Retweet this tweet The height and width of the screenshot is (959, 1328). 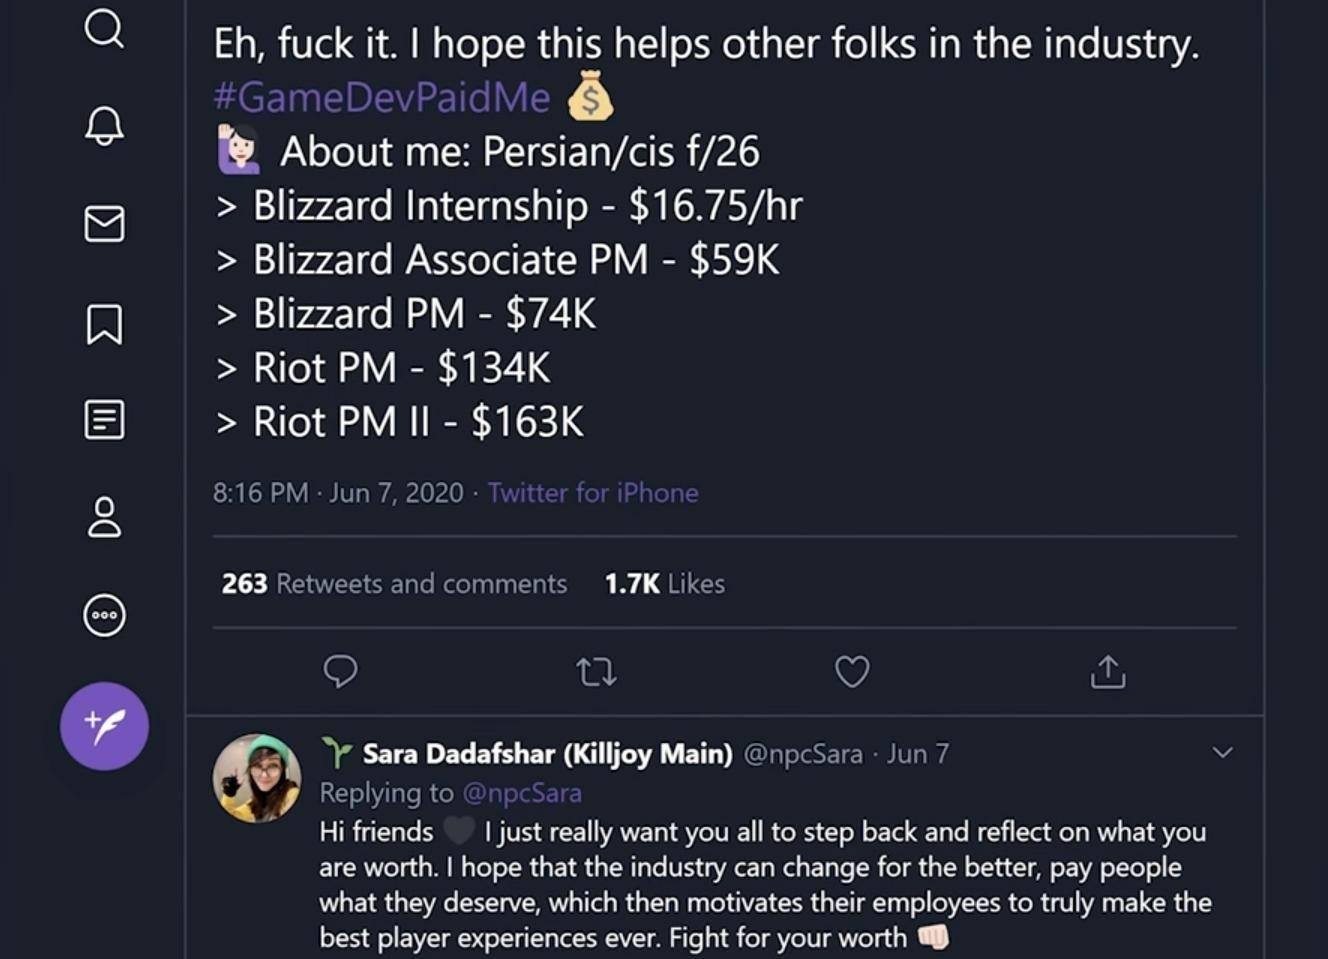(597, 672)
